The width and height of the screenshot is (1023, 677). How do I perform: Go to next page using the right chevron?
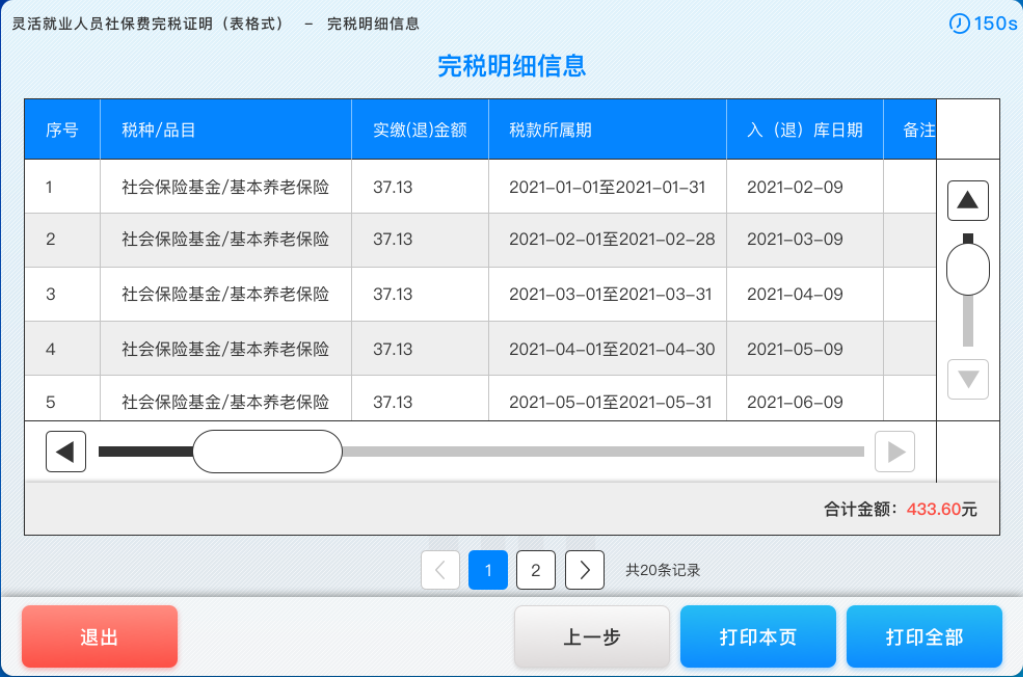pos(583,570)
